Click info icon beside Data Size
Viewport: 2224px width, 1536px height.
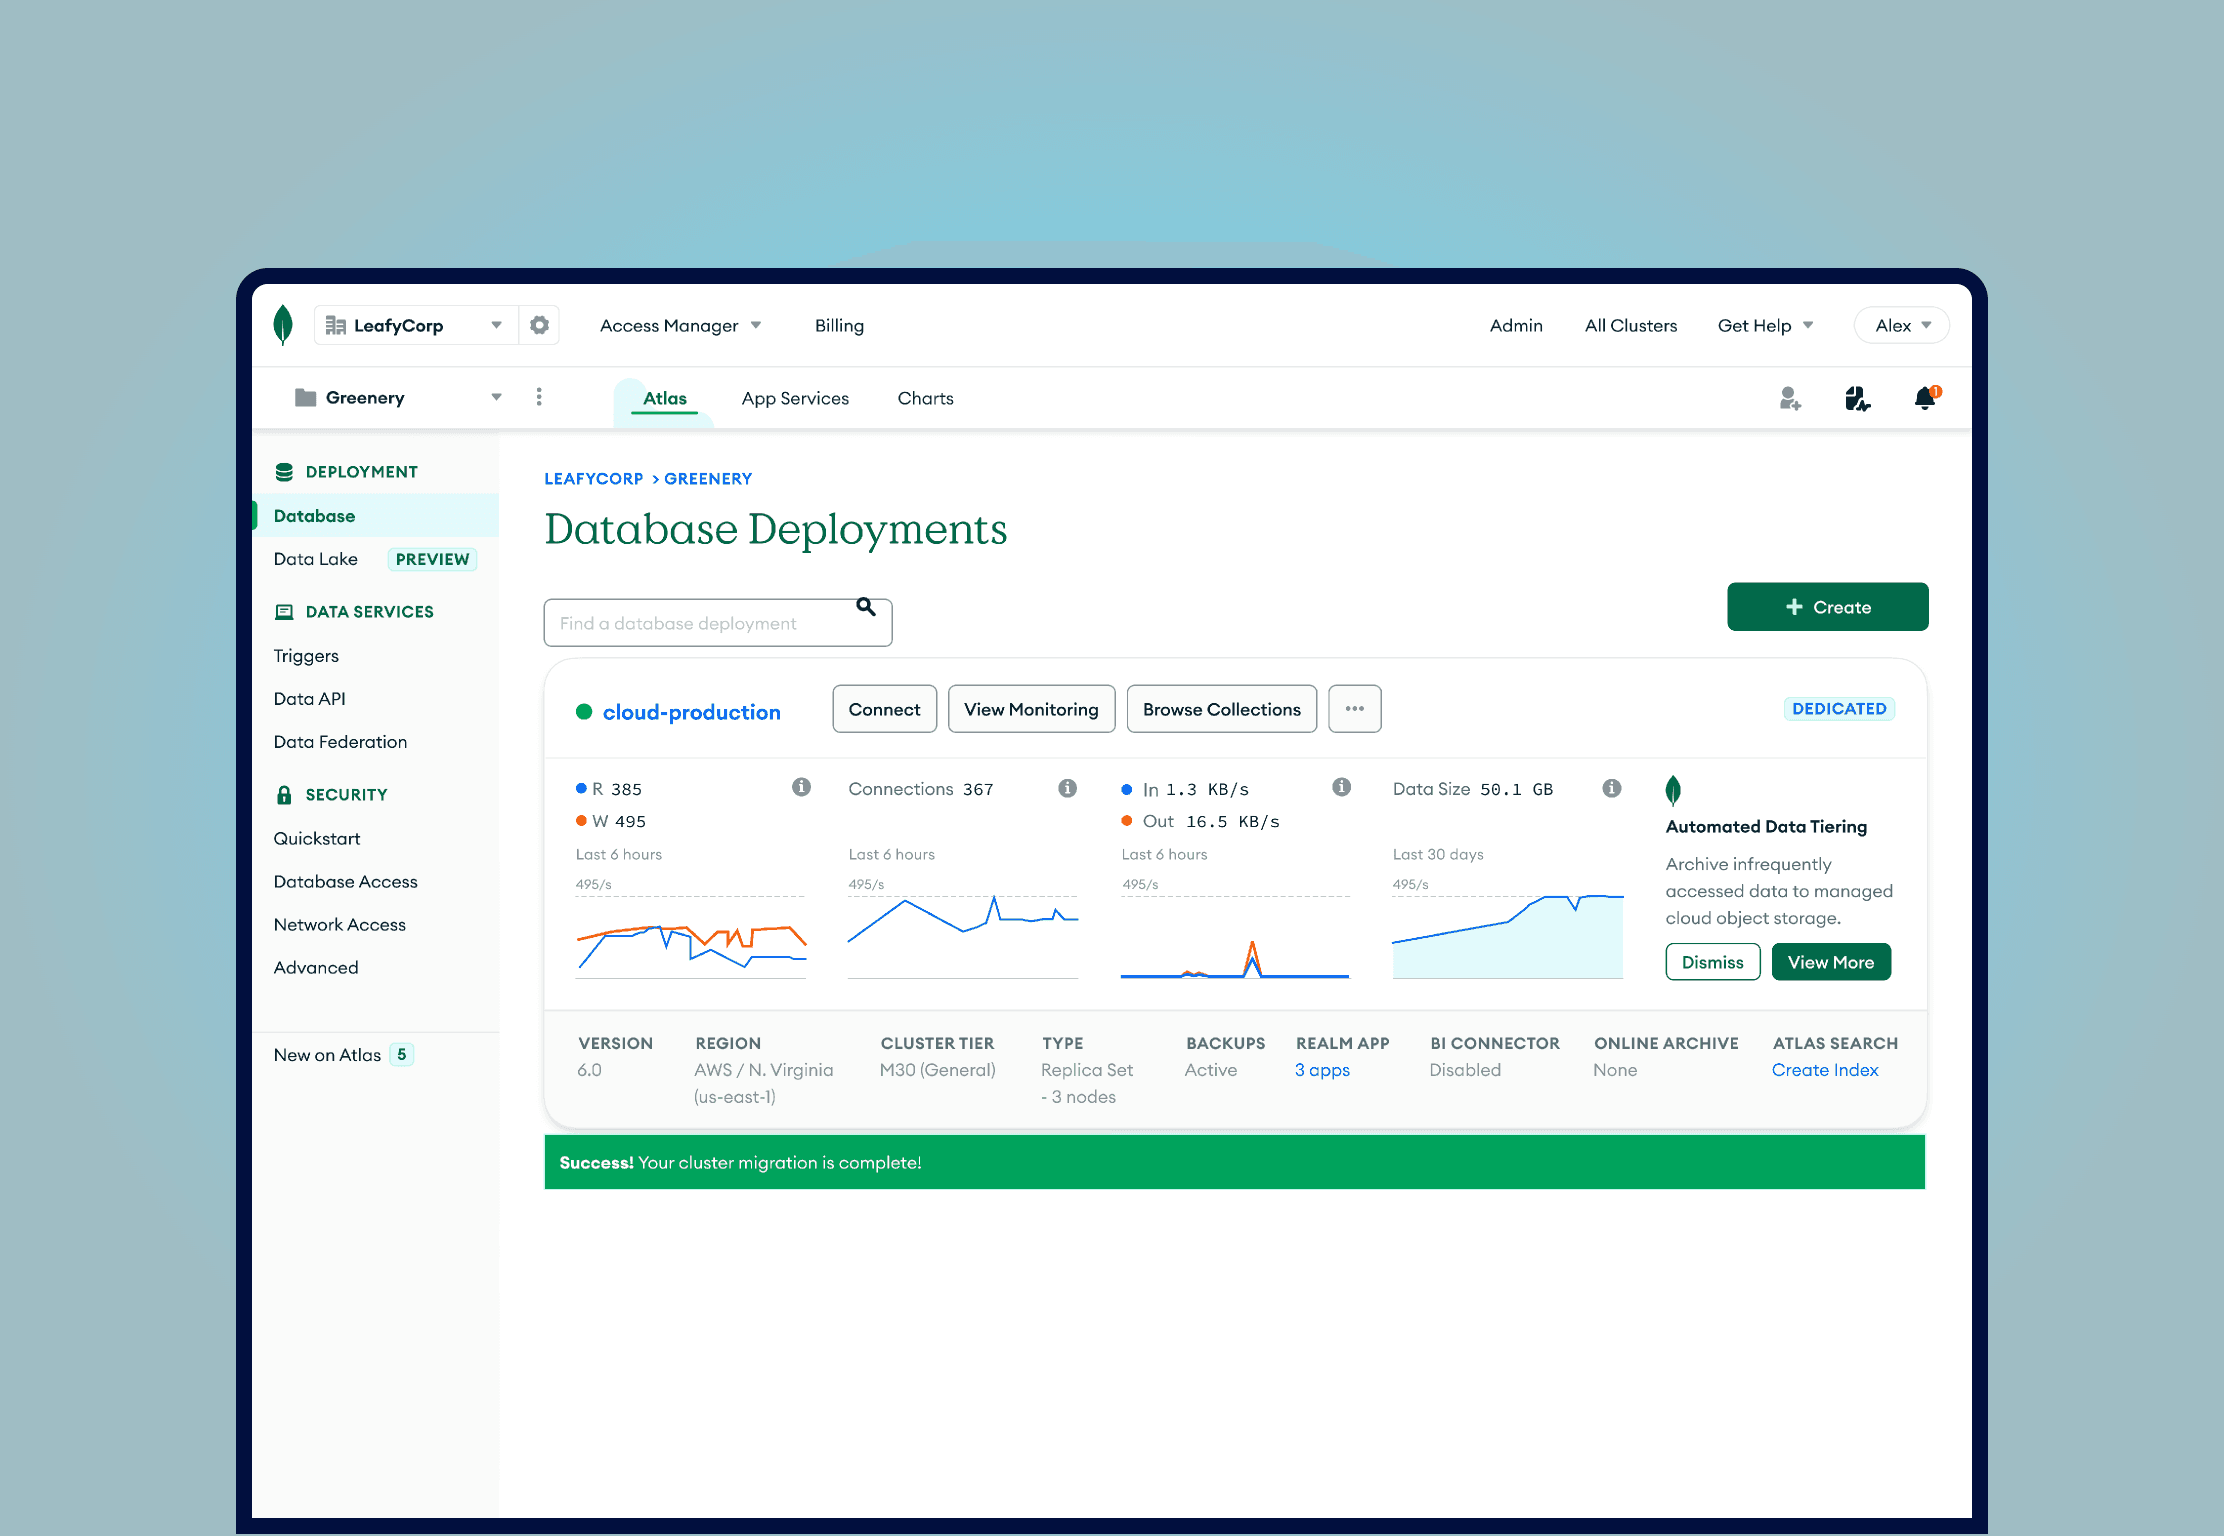tap(1611, 789)
